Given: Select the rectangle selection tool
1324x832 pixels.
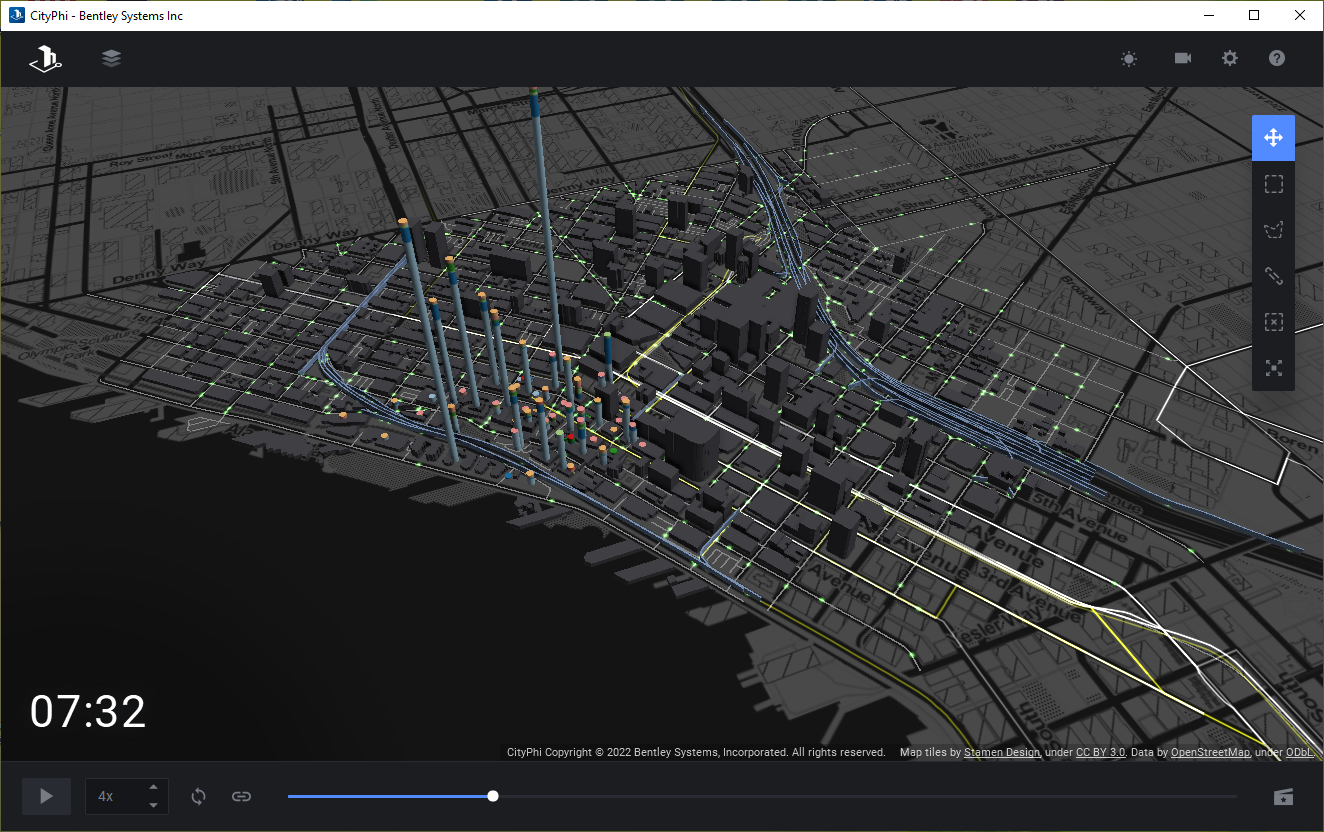Looking at the screenshot, I should click(1273, 184).
